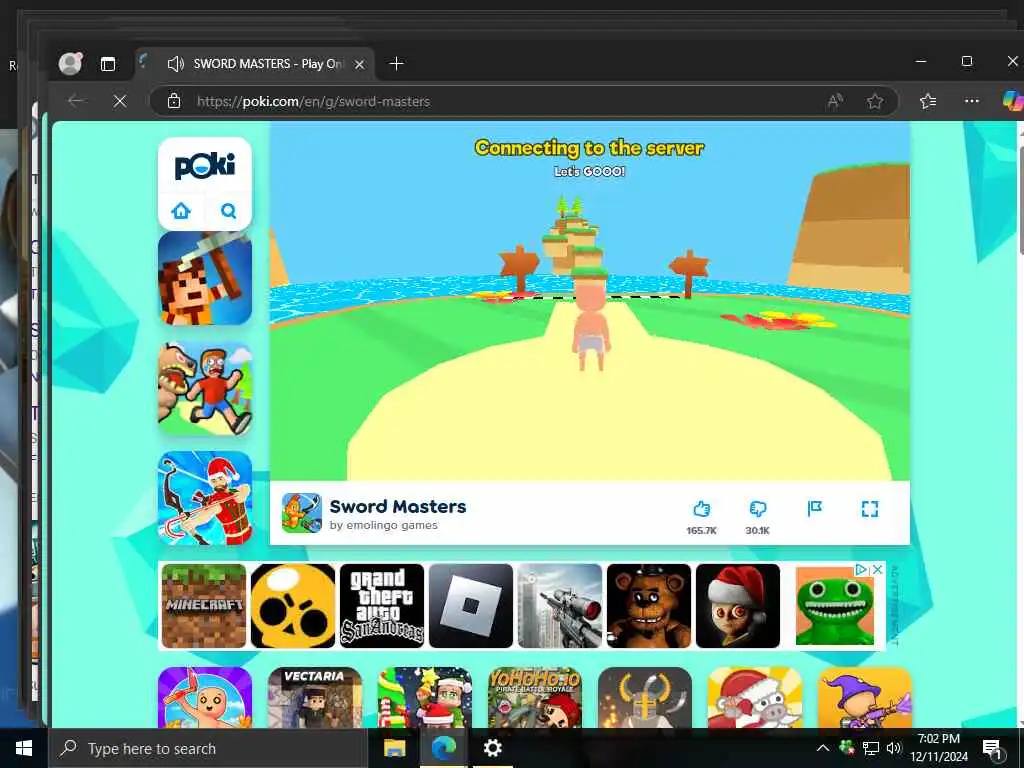The image size is (1024, 768).
Task: Open the Vectaria game tile
Action: 315,697
